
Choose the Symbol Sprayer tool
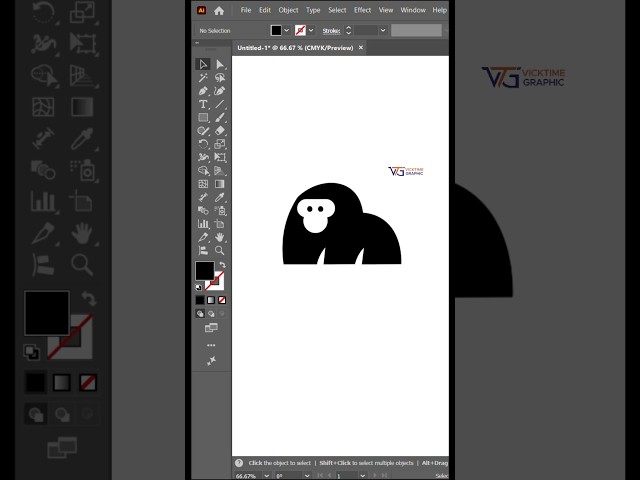[220, 211]
